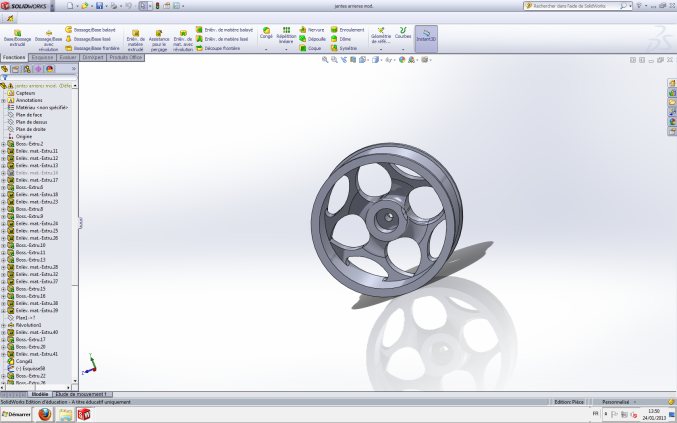Image resolution: width=677 pixels, height=423 pixels.
Task: Click the Courbes tool
Action: click(403, 33)
